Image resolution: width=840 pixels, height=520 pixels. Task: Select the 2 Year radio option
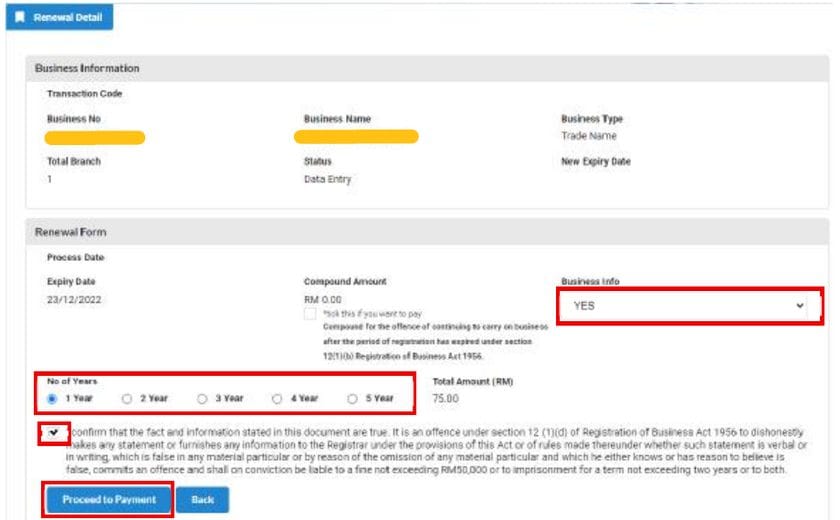(127, 398)
